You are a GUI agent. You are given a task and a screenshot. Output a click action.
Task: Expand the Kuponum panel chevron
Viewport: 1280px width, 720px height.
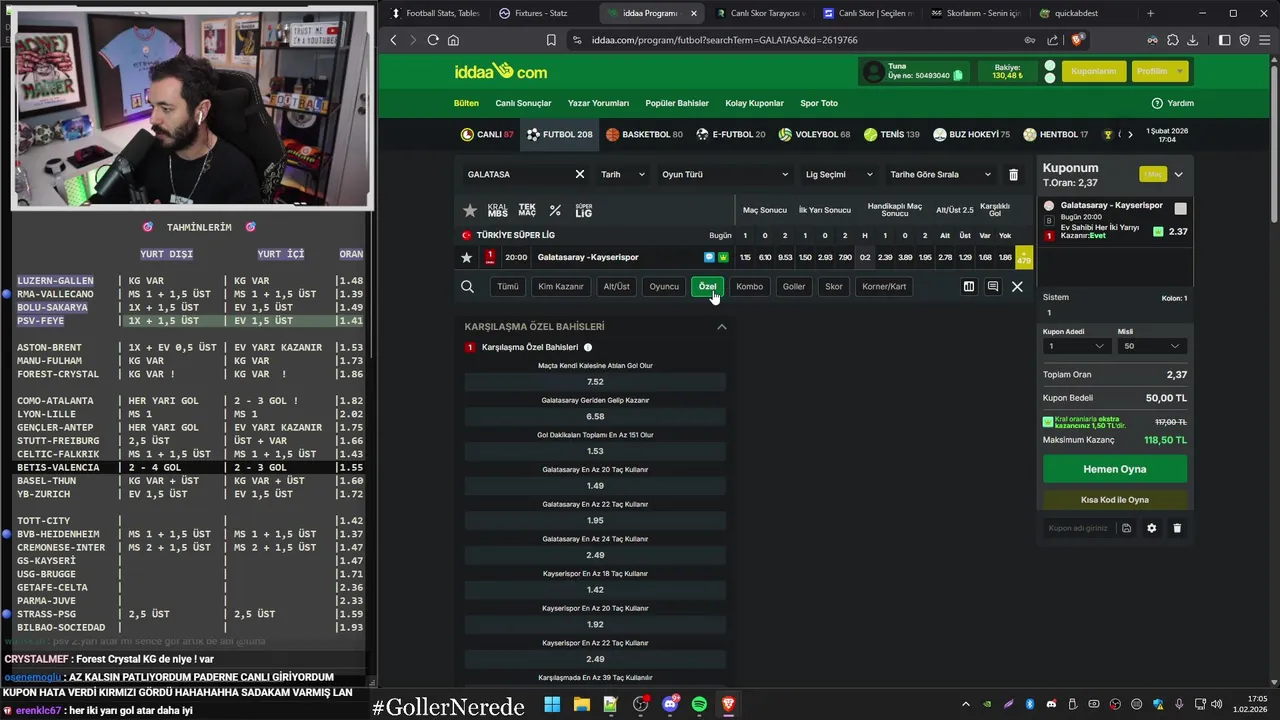tap(1178, 174)
